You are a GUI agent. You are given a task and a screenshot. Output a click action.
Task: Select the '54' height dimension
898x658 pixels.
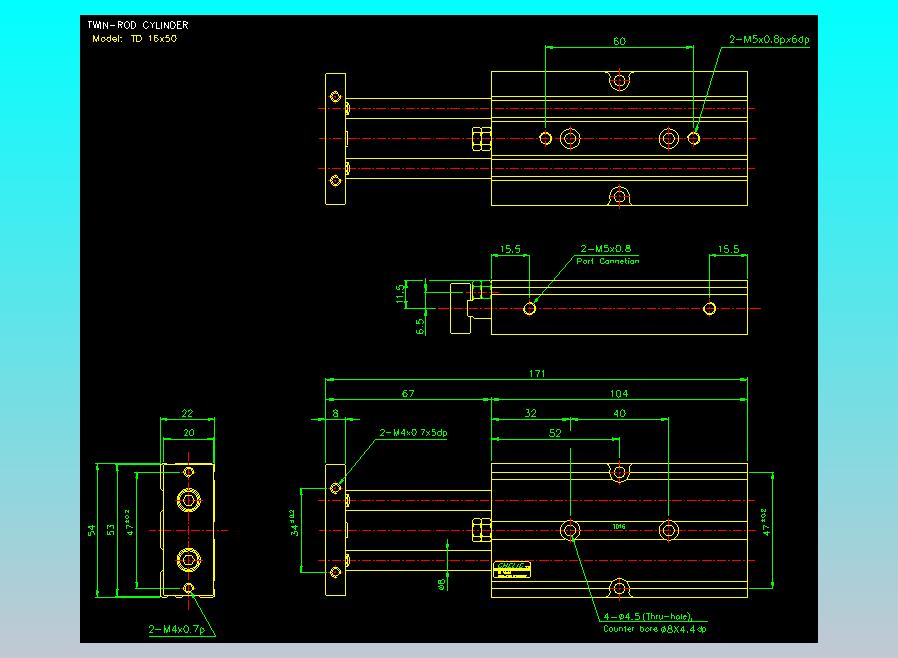point(92,531)
